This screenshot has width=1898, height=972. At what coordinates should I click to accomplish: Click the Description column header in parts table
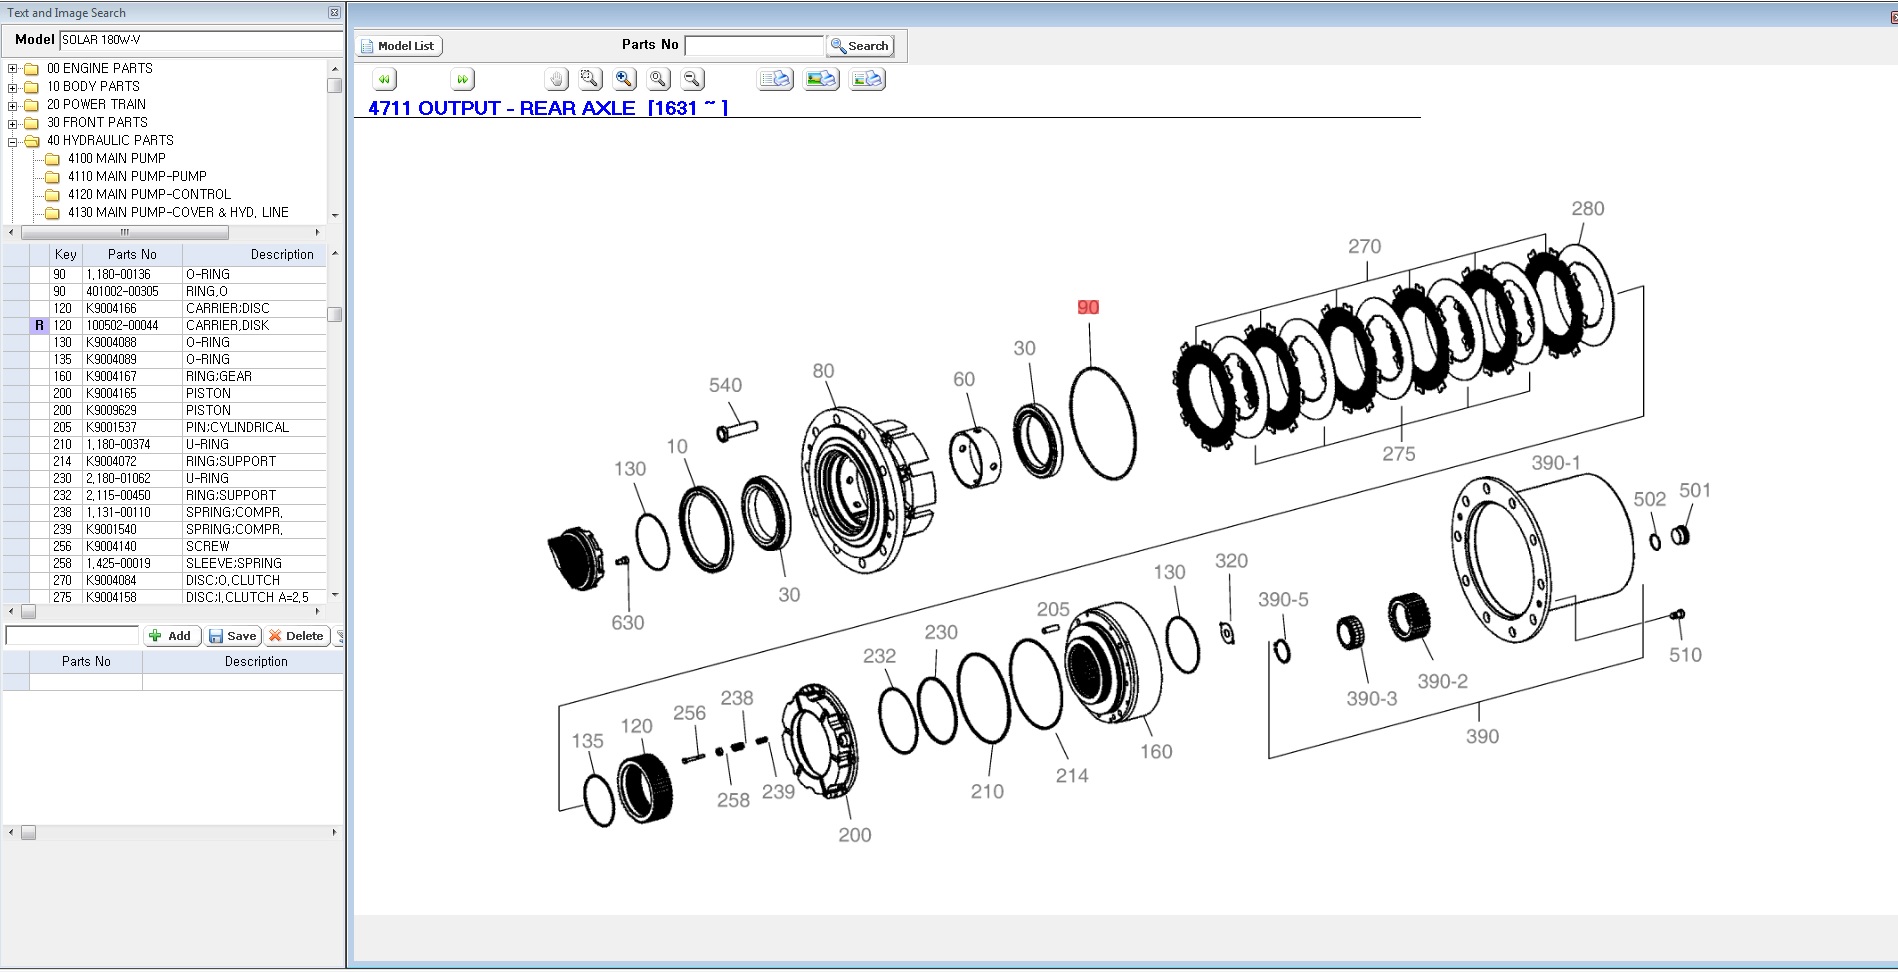point(254,255)
